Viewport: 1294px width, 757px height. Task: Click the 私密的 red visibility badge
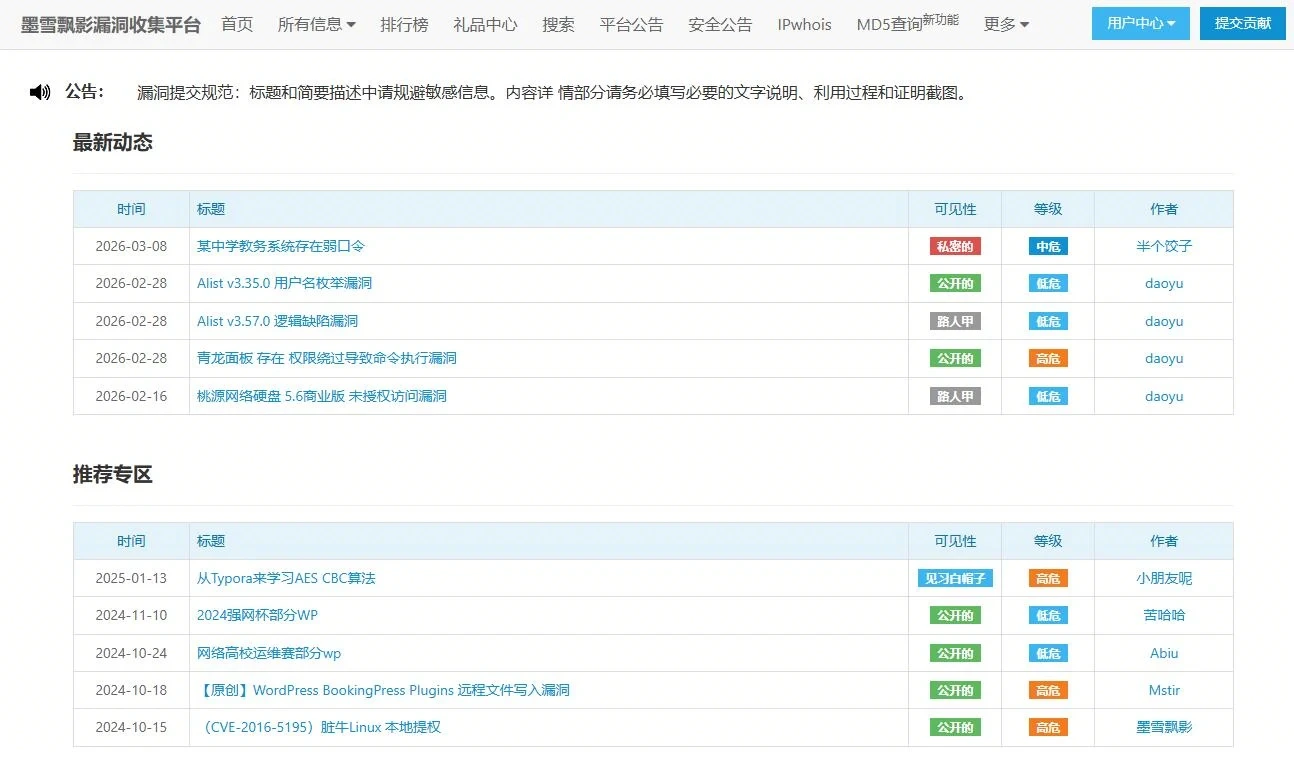(x=954, y=246)
